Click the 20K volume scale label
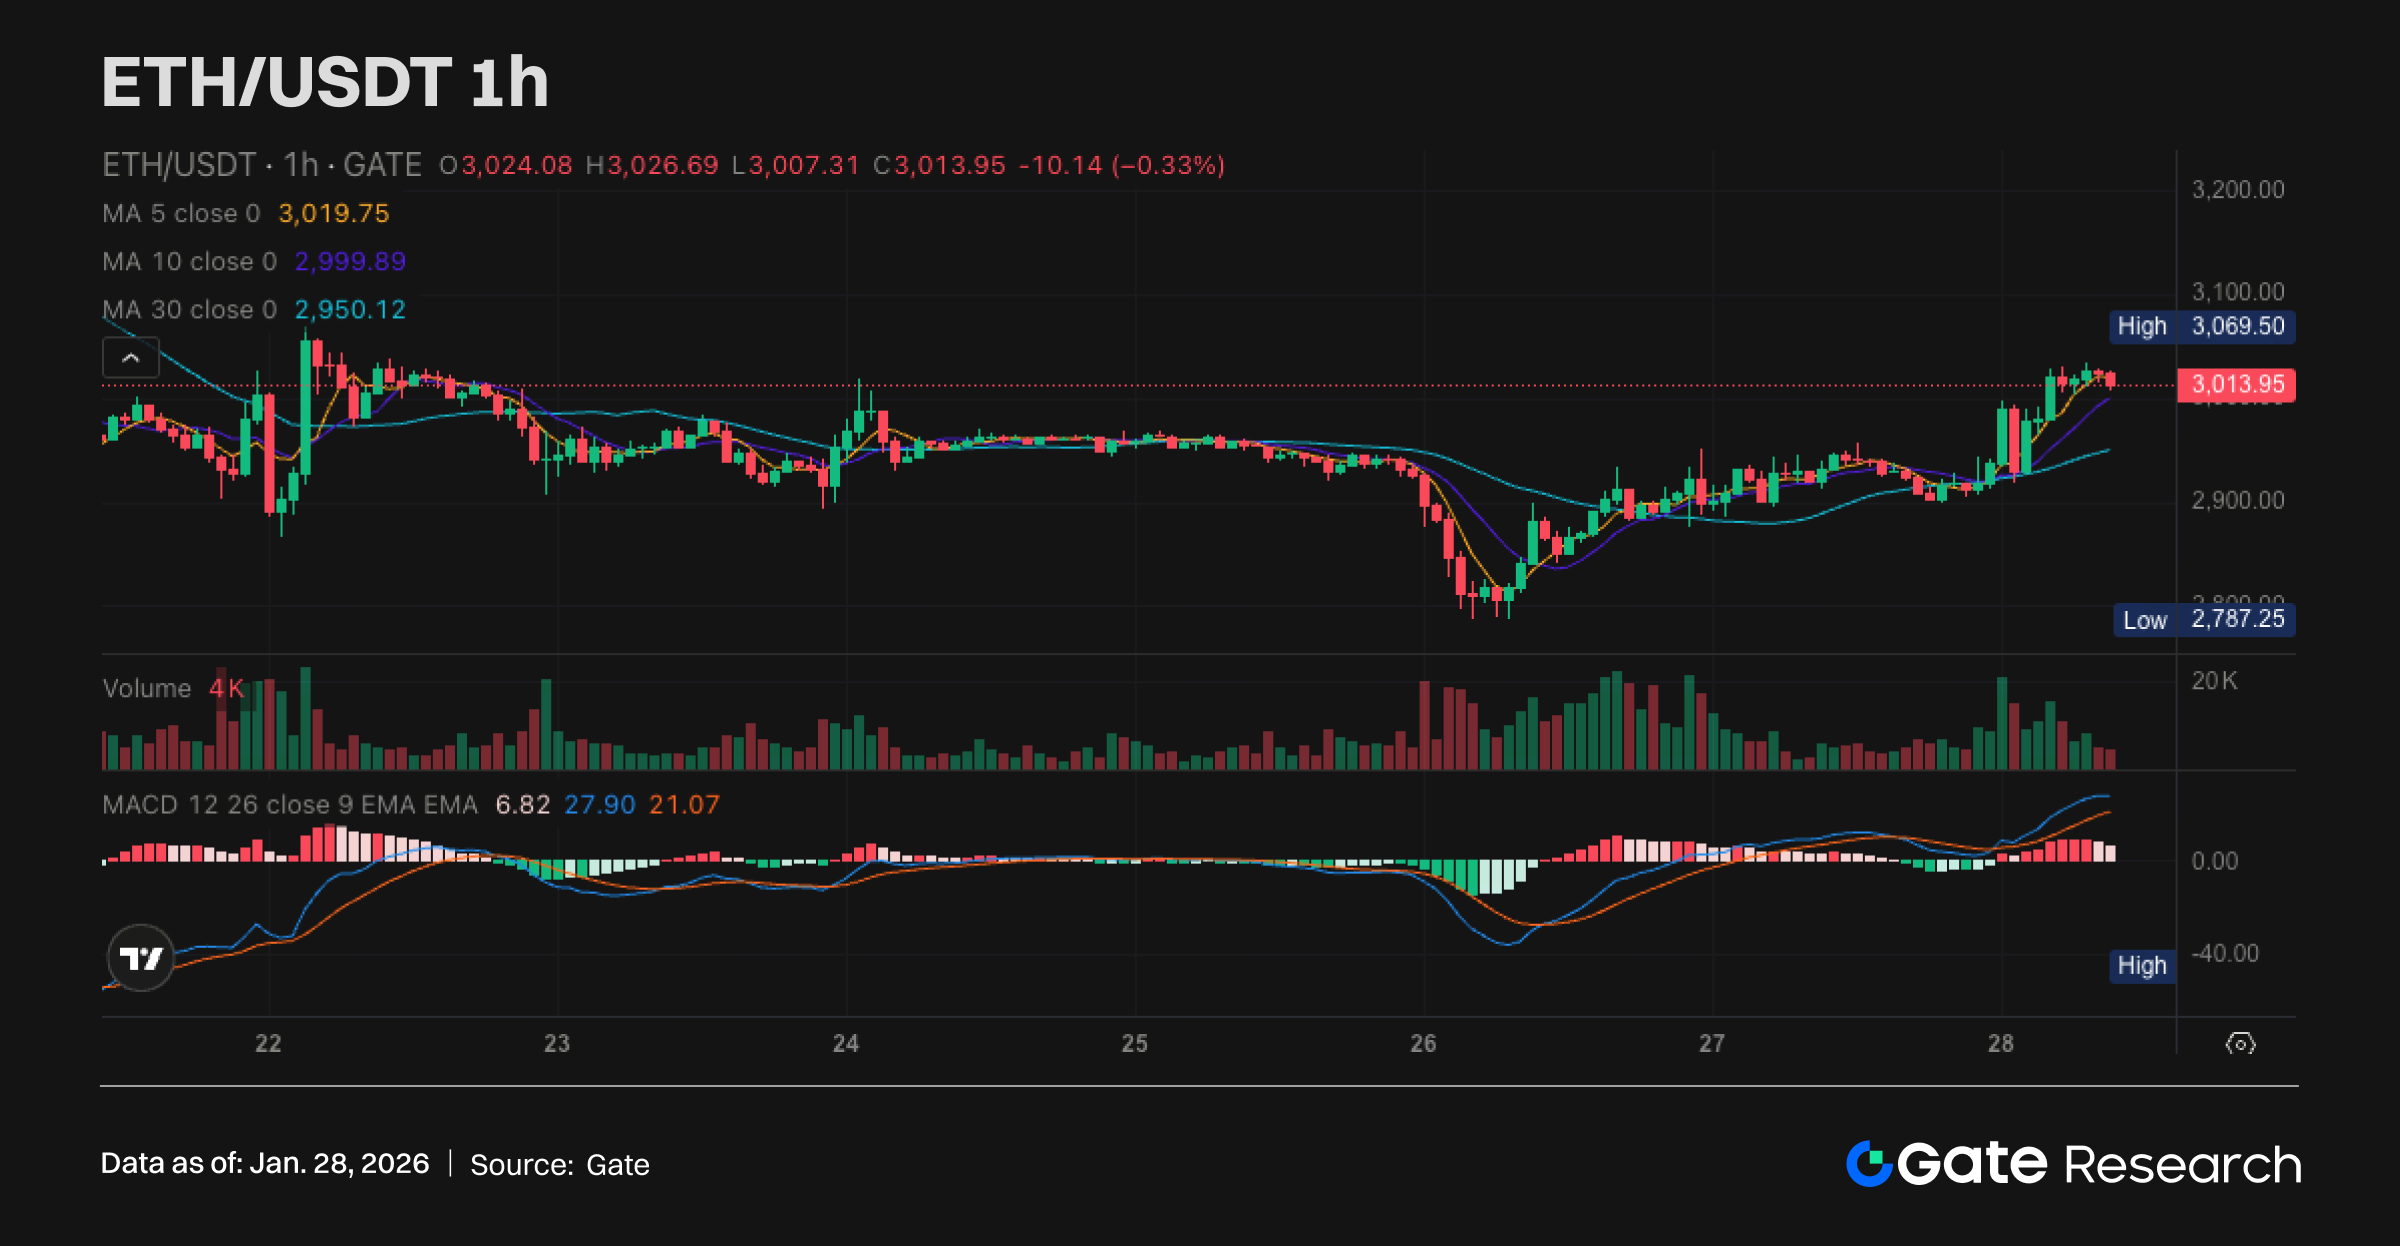 point(2214,681)
